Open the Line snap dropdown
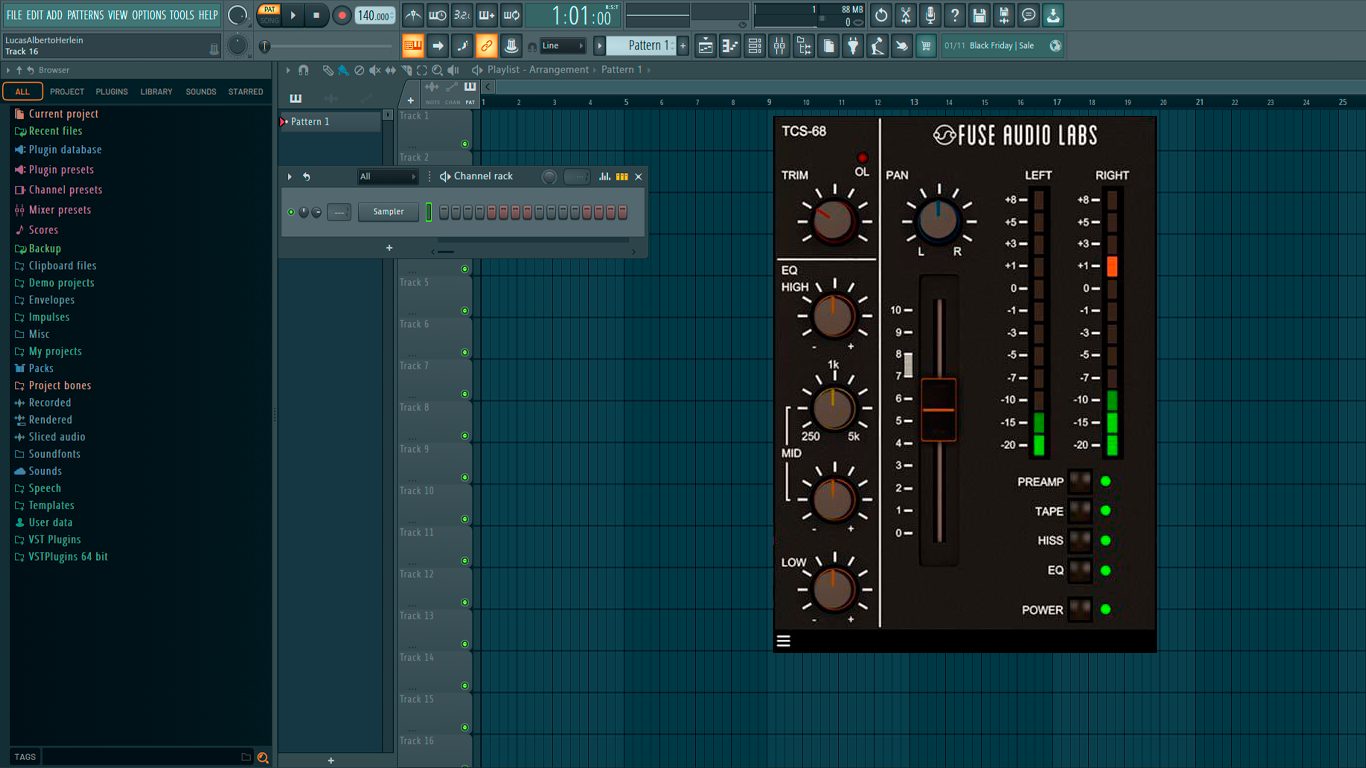1366x768 pixels. 563,45
